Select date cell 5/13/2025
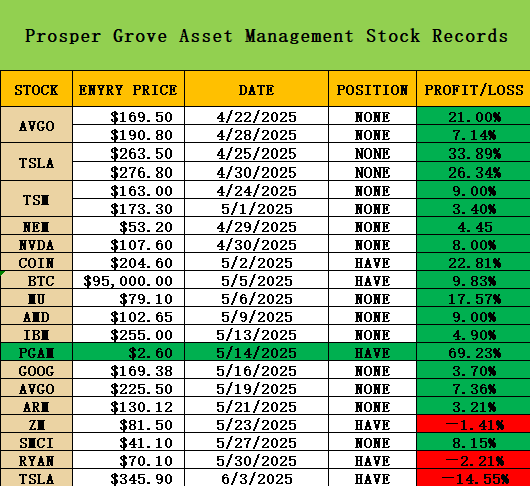This screenshot has height=486, width=530. pyautogui.click(x=256, y=334)
